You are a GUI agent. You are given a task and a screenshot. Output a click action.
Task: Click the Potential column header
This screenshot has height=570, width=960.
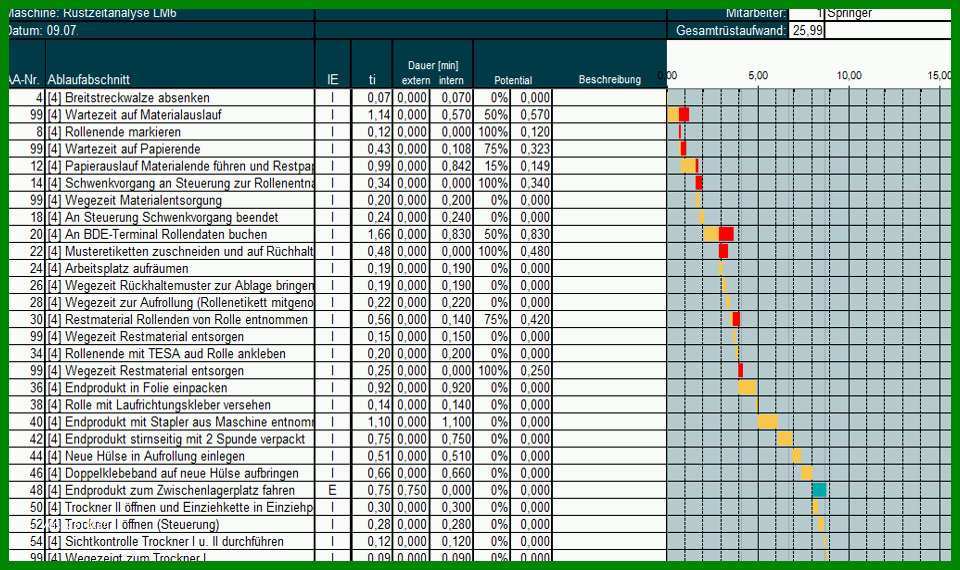513,80
